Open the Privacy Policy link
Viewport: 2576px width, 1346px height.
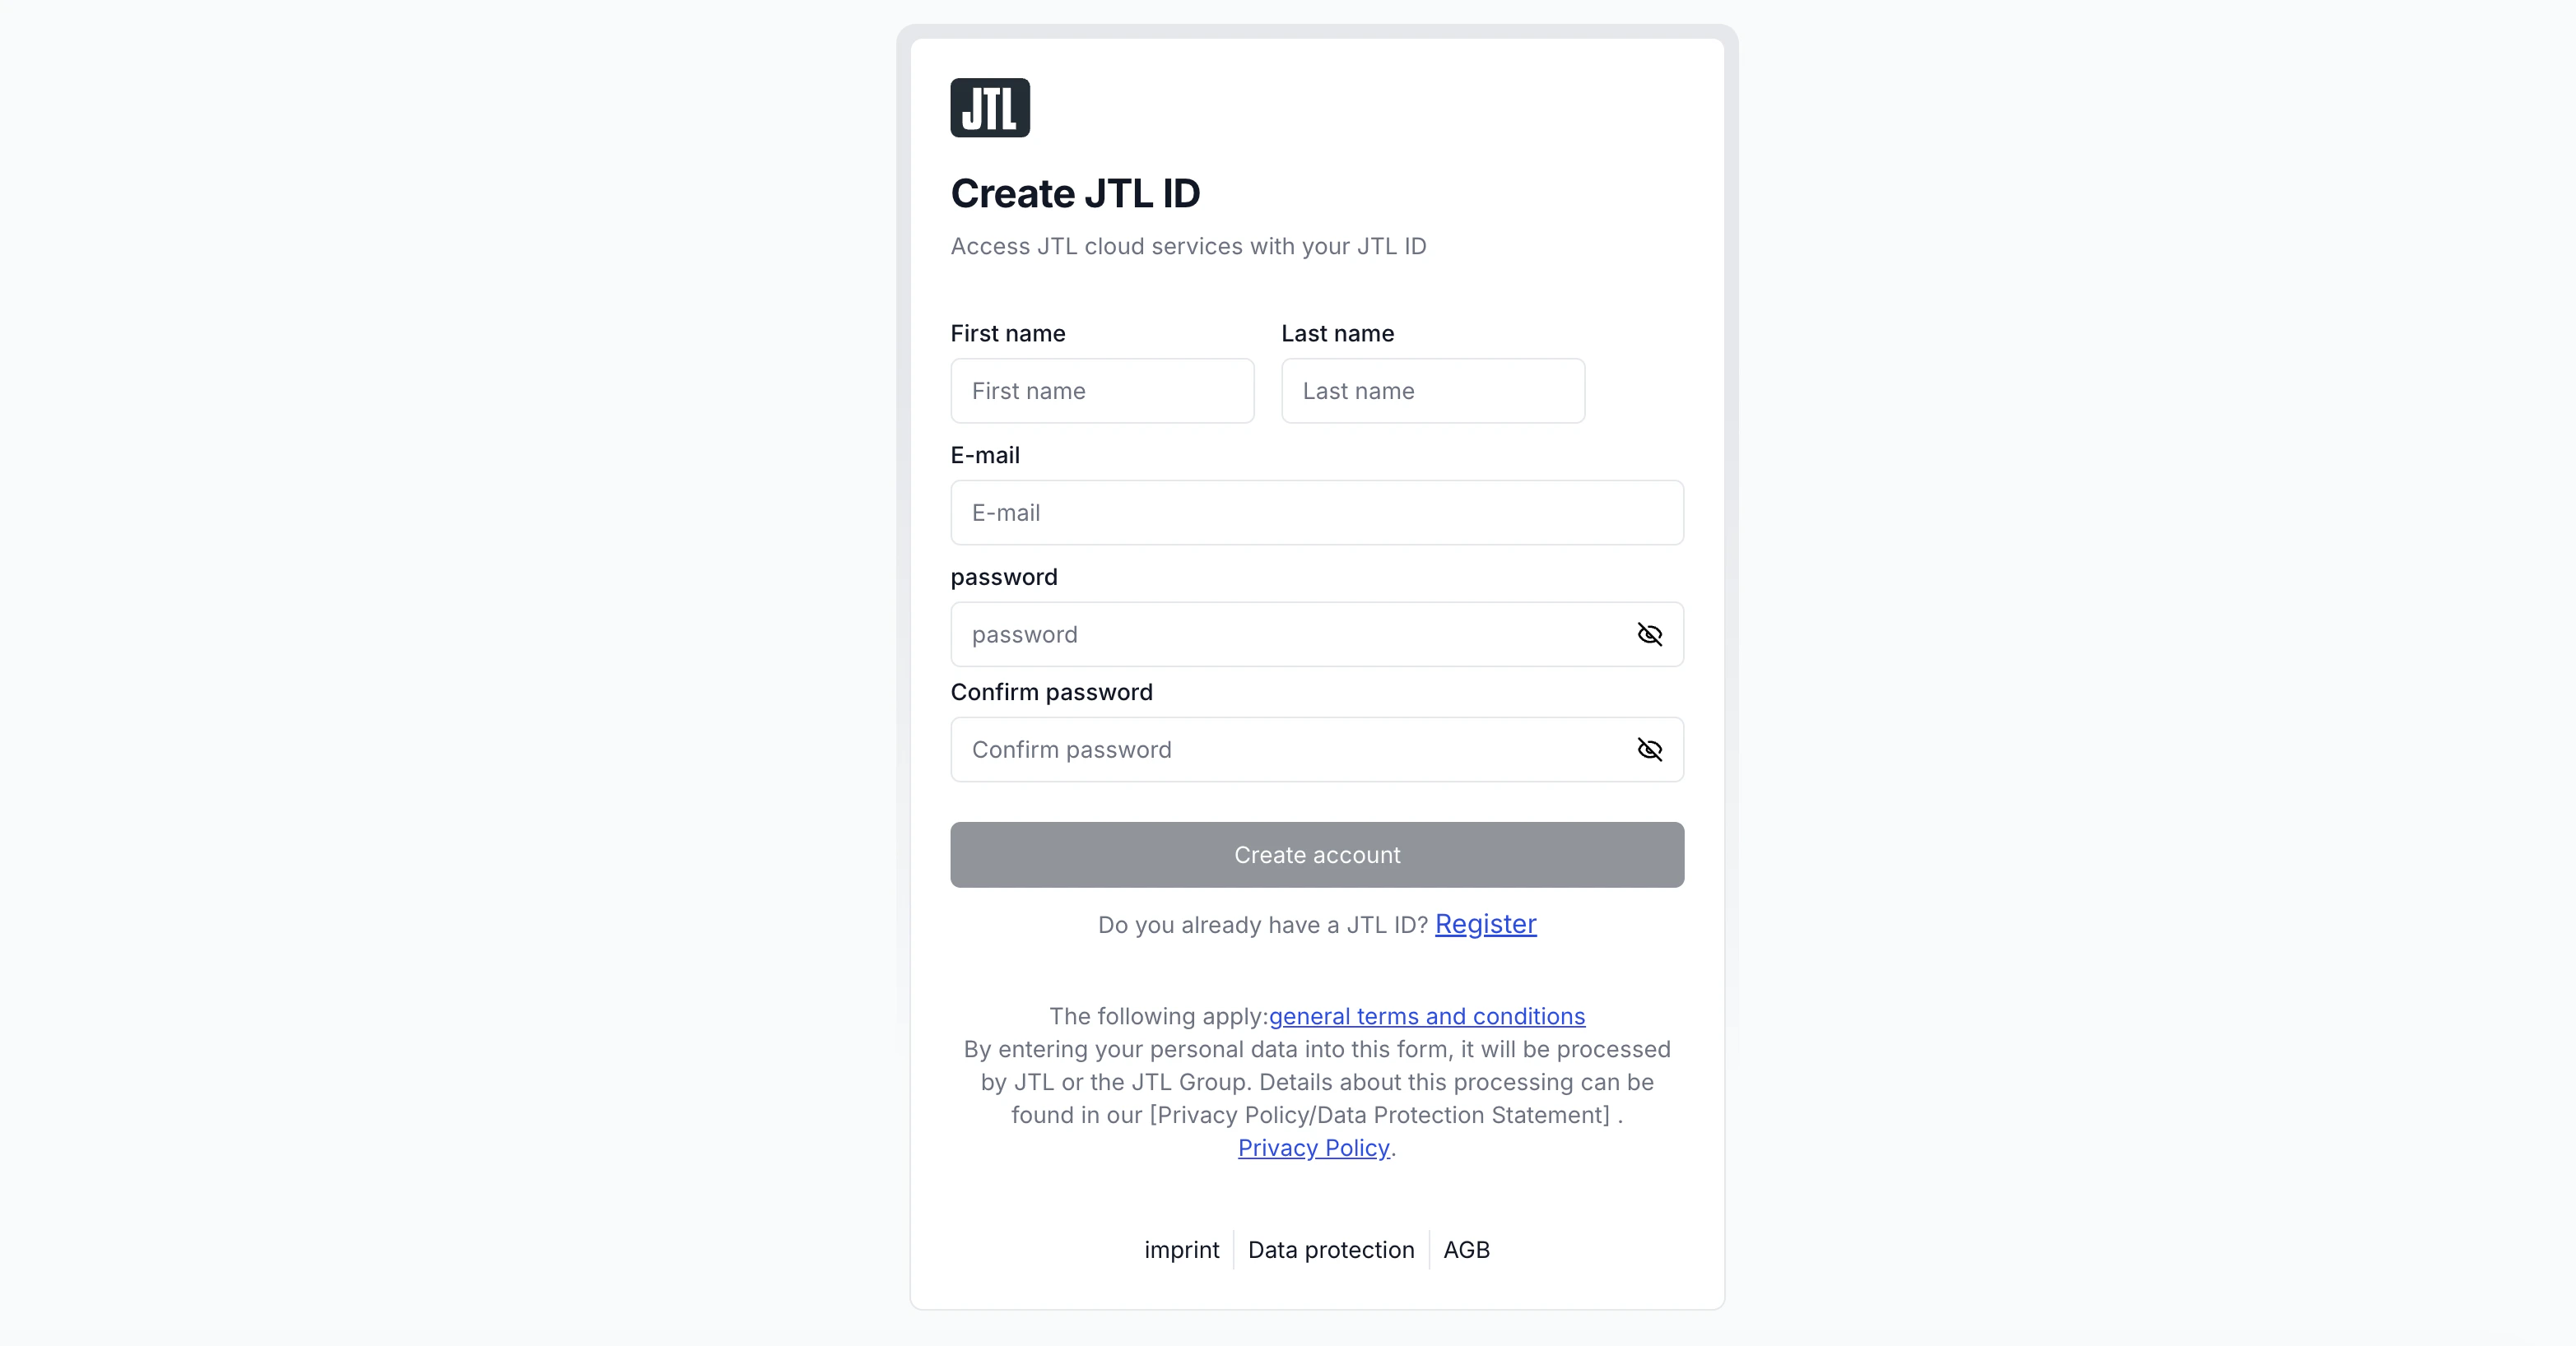(1313, 1148)
